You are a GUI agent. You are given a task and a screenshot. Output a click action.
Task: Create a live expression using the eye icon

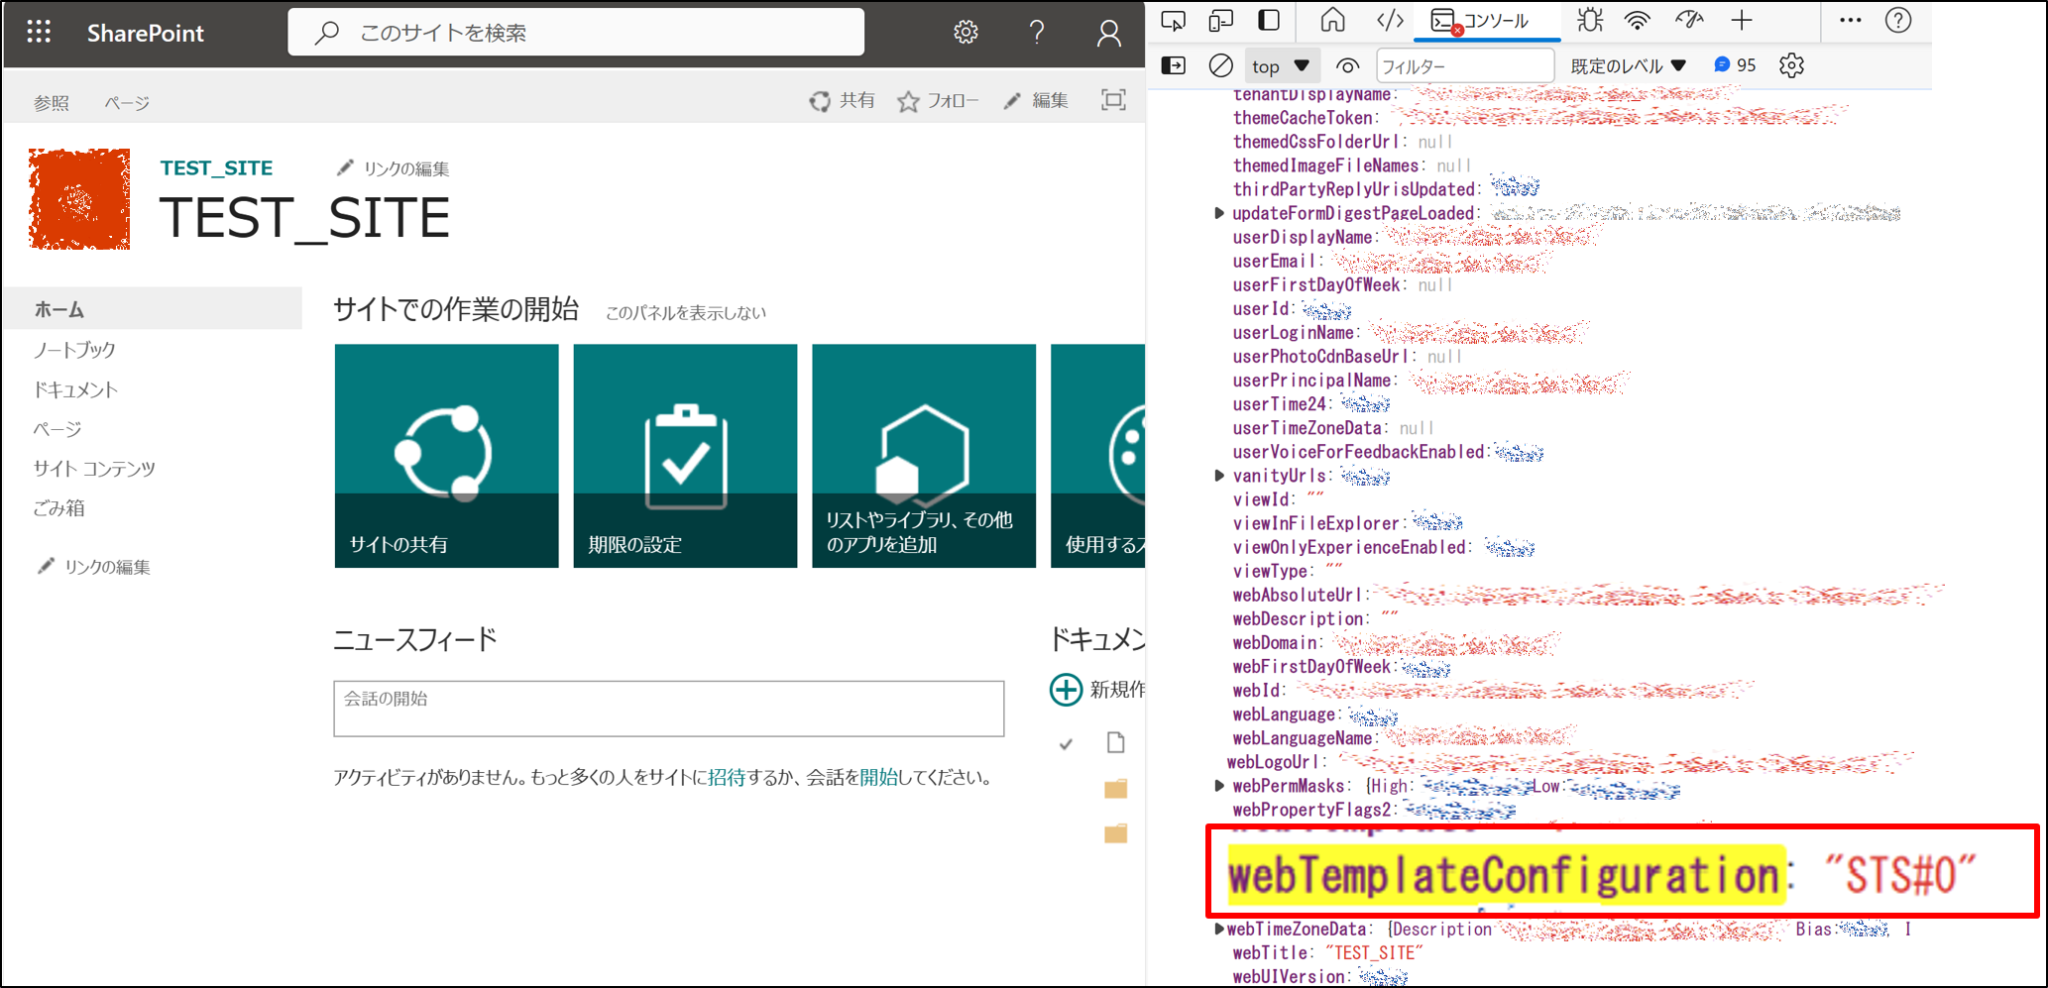click(x=1348, y=65)
